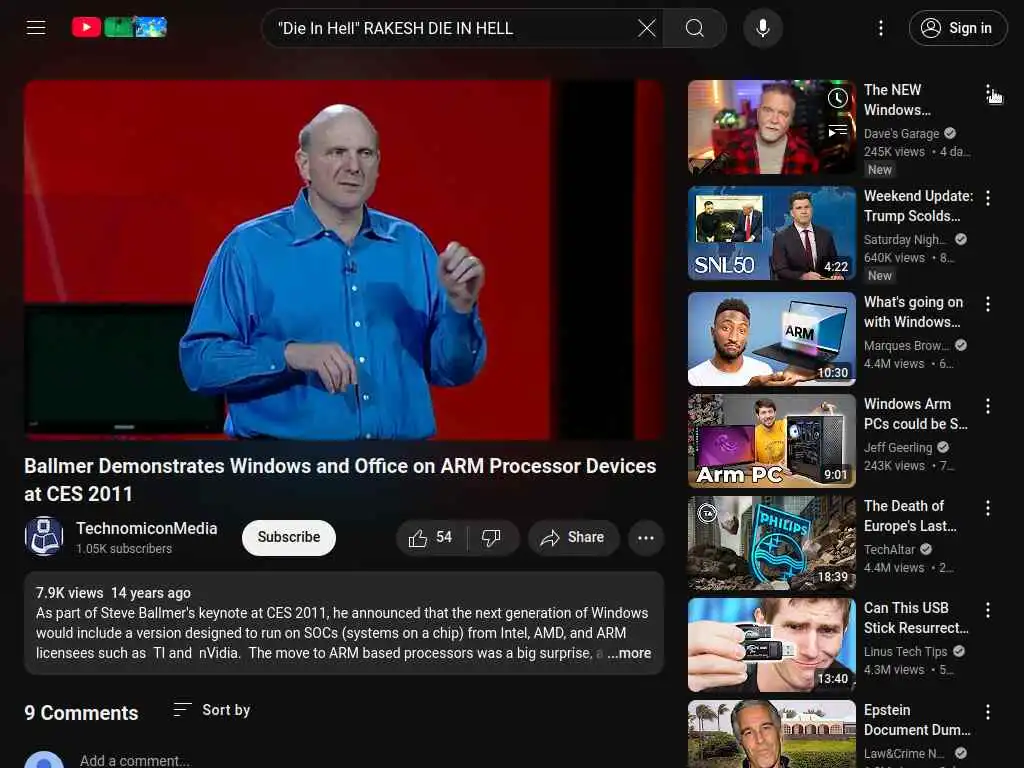1024x768 pixels.
Task: Open TechnomiconMedia channel name link
Action: (x=146, y=528)
